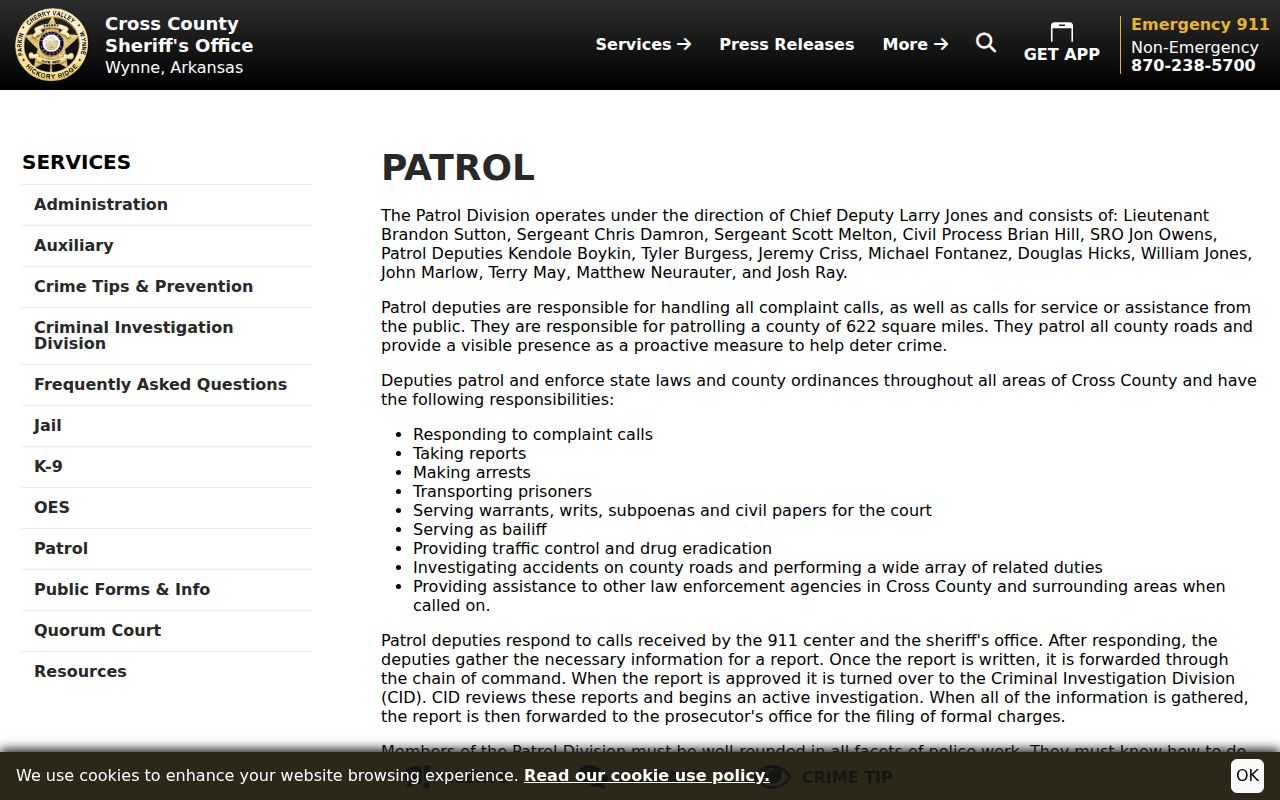Click the SERVICES sidebar heading

76,162
